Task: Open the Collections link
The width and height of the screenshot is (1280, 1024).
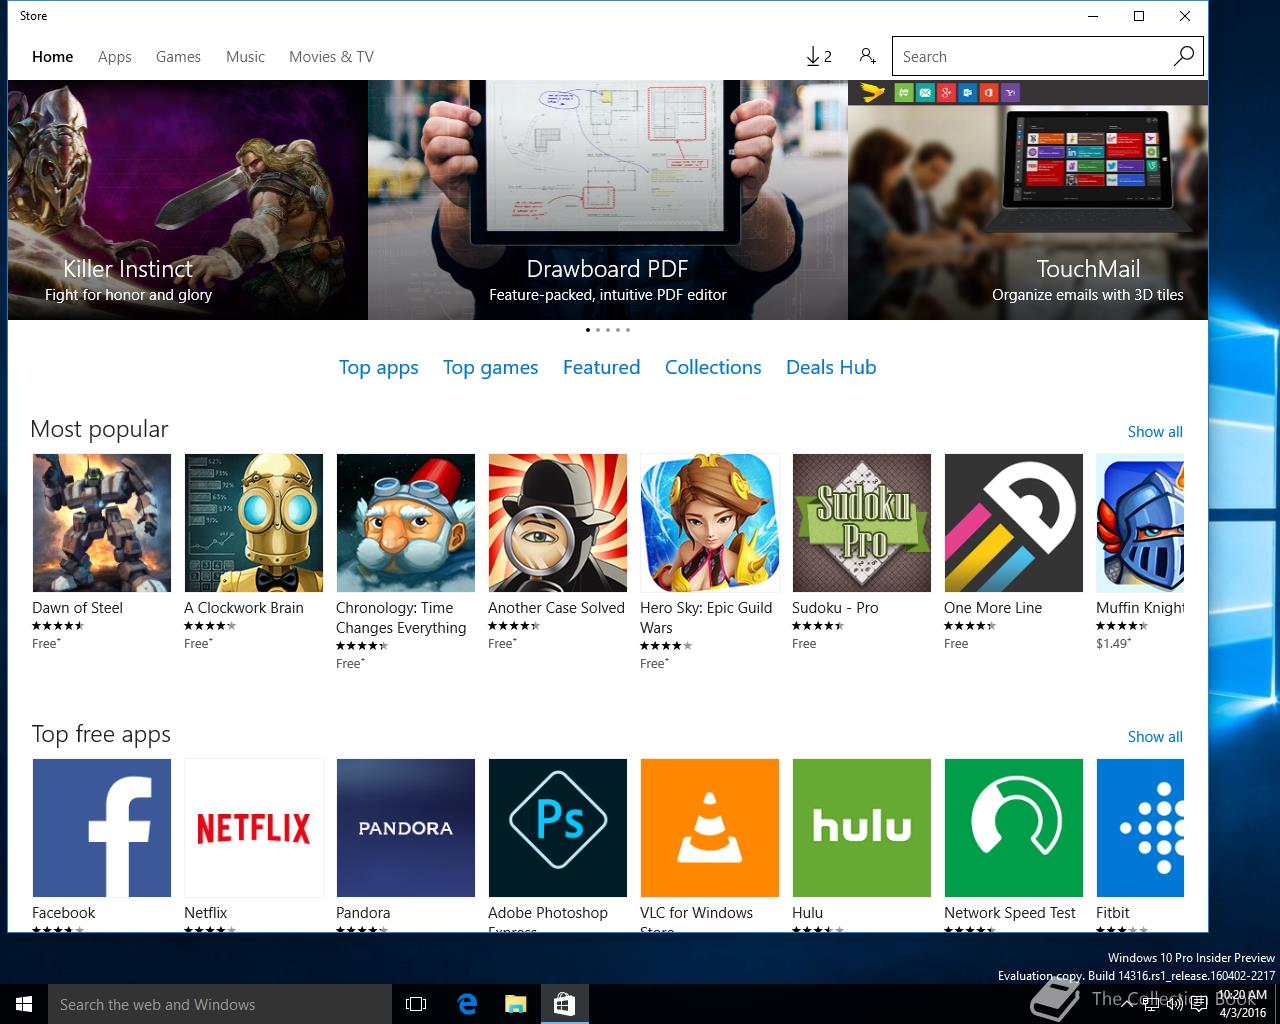Action: point(713,367)
